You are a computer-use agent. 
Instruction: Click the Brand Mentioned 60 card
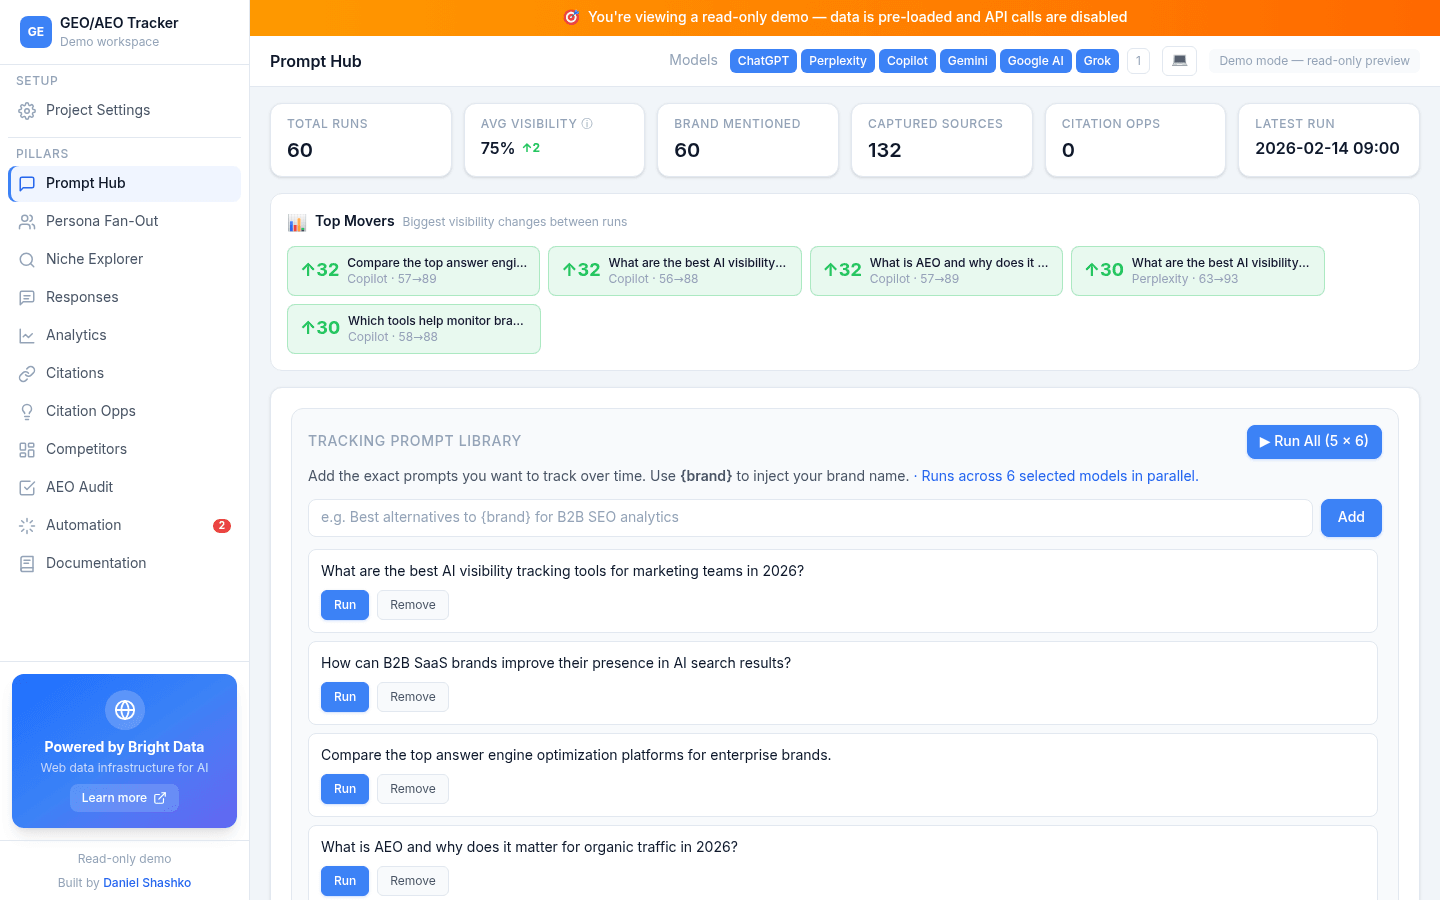click(x=748, y=140)
